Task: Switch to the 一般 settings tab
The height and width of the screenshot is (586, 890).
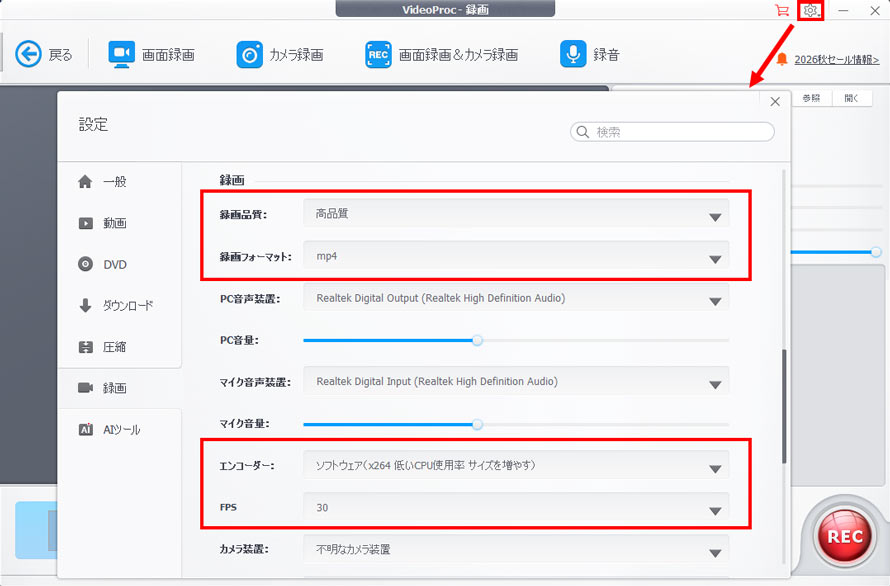Action: 120,182
